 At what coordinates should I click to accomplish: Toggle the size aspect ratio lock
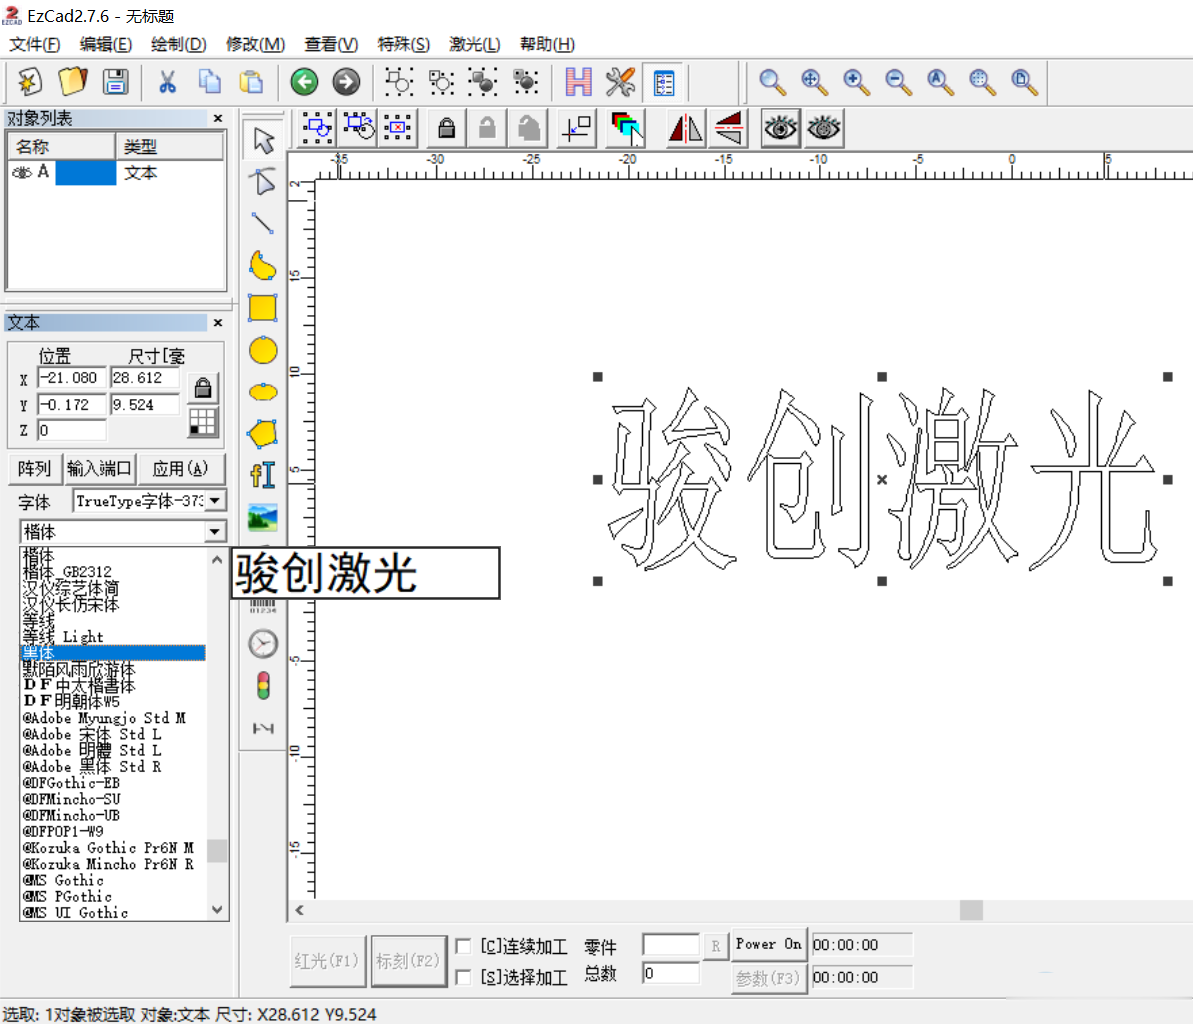(x=202, y=388)
